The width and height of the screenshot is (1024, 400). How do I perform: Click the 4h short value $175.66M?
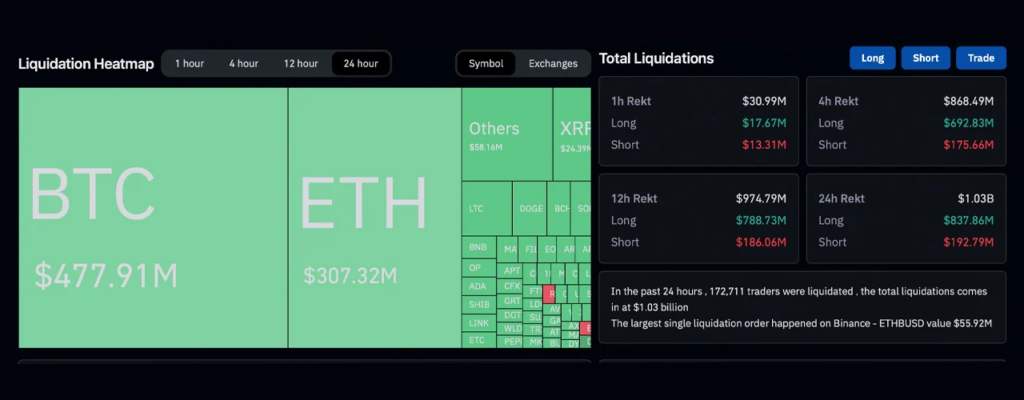tap(968, 145)
